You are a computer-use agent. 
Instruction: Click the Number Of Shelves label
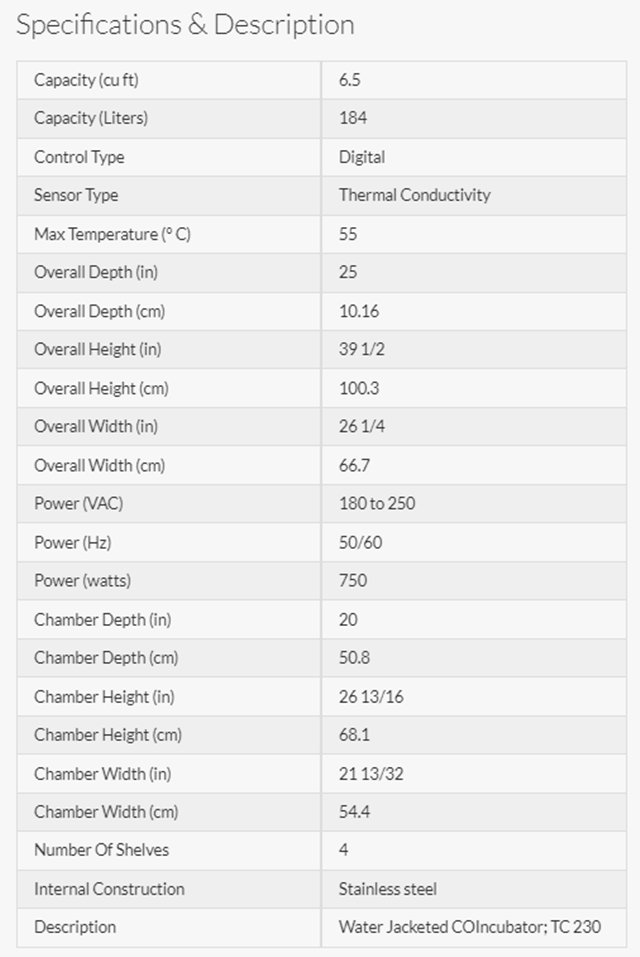pos(101,850)
